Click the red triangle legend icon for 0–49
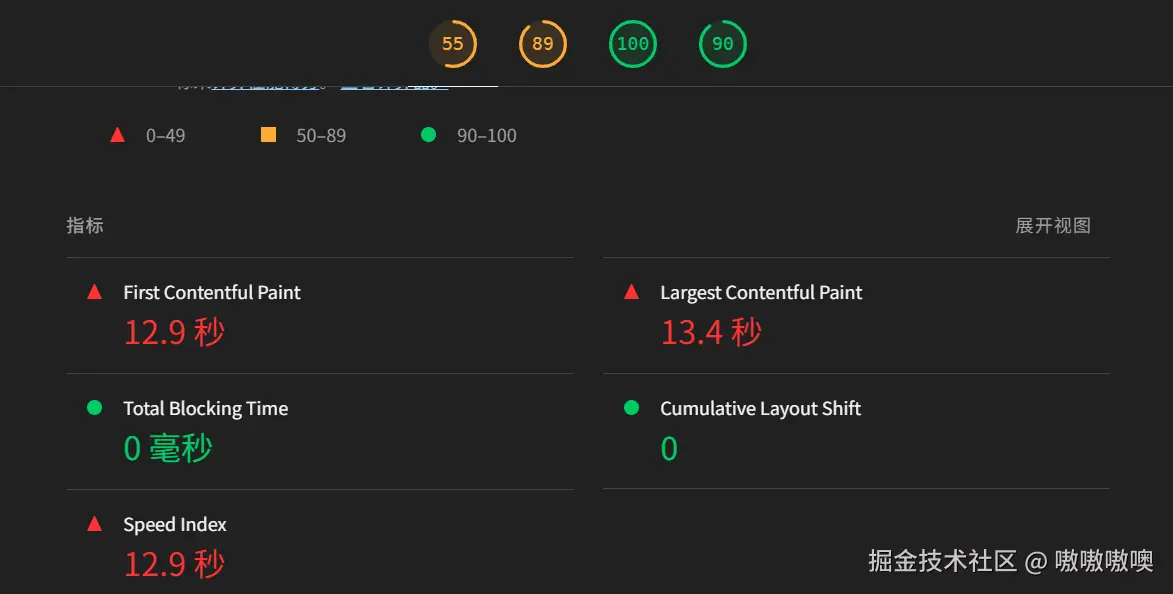This screenshot has height=594, width=1173. [x=118, y=135]
